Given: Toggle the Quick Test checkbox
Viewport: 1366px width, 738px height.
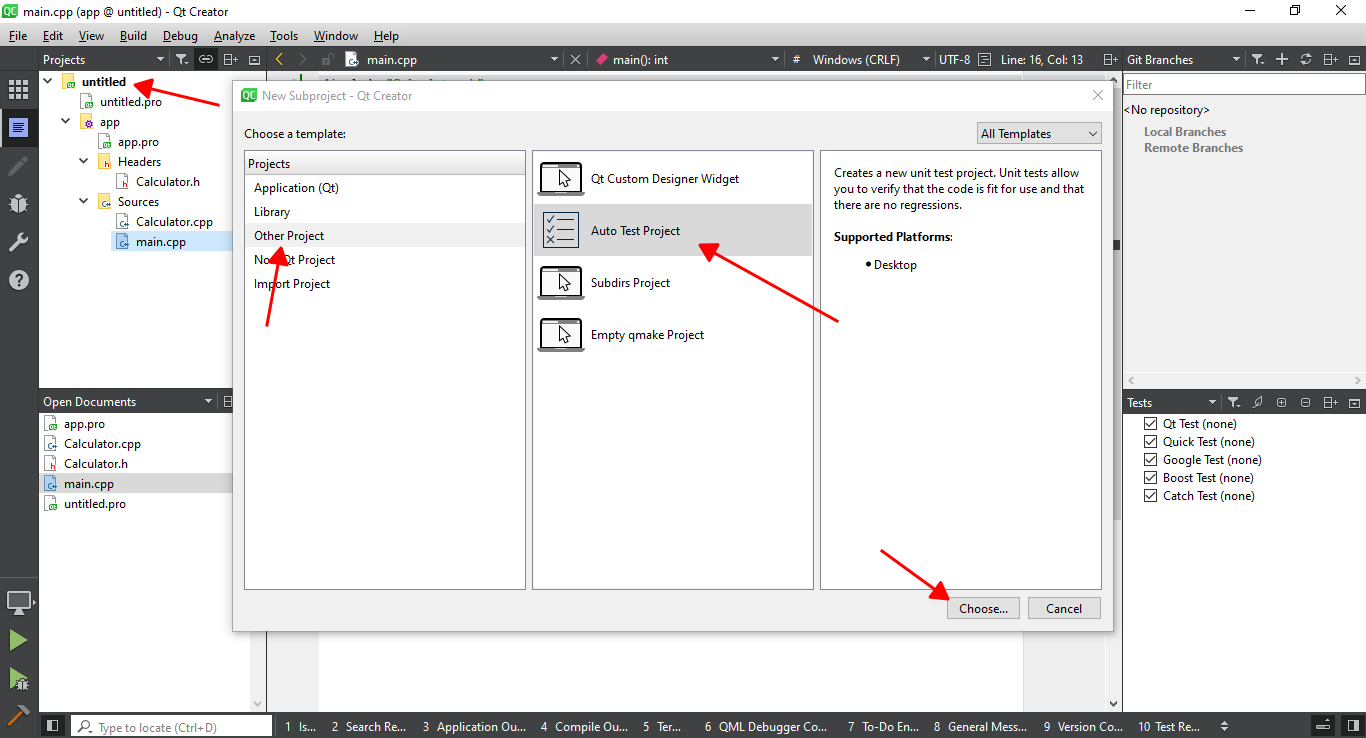Looking at the screenshot, I should [x=1150, y=442].
